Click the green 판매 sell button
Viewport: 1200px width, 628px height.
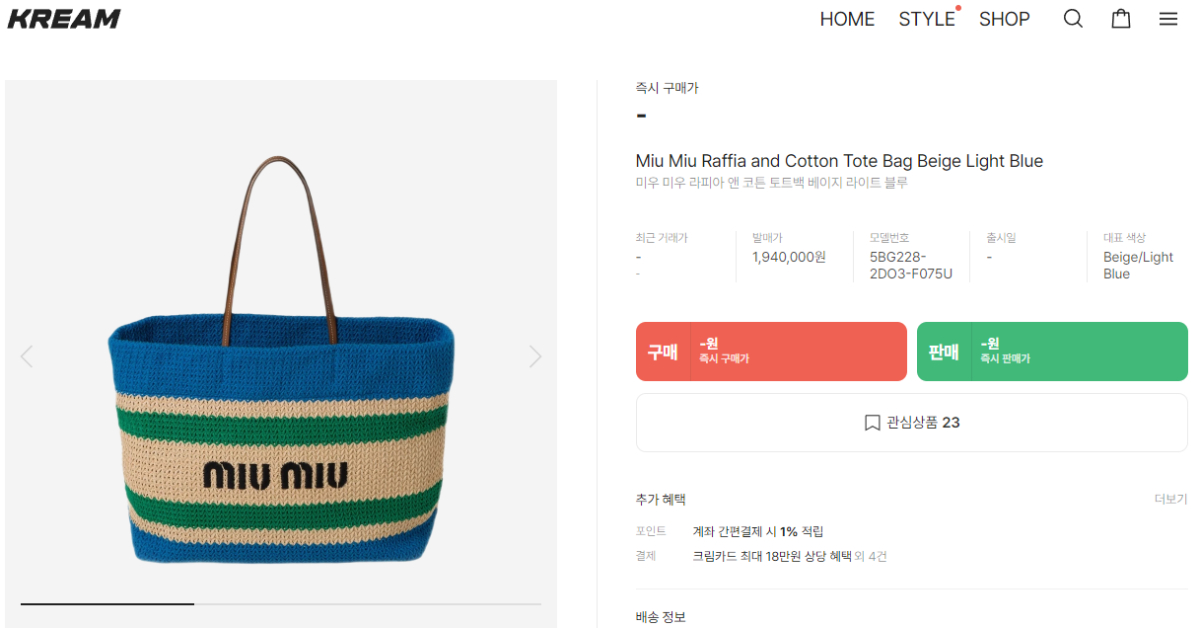pyautogui.click(x=1052, y=351)
